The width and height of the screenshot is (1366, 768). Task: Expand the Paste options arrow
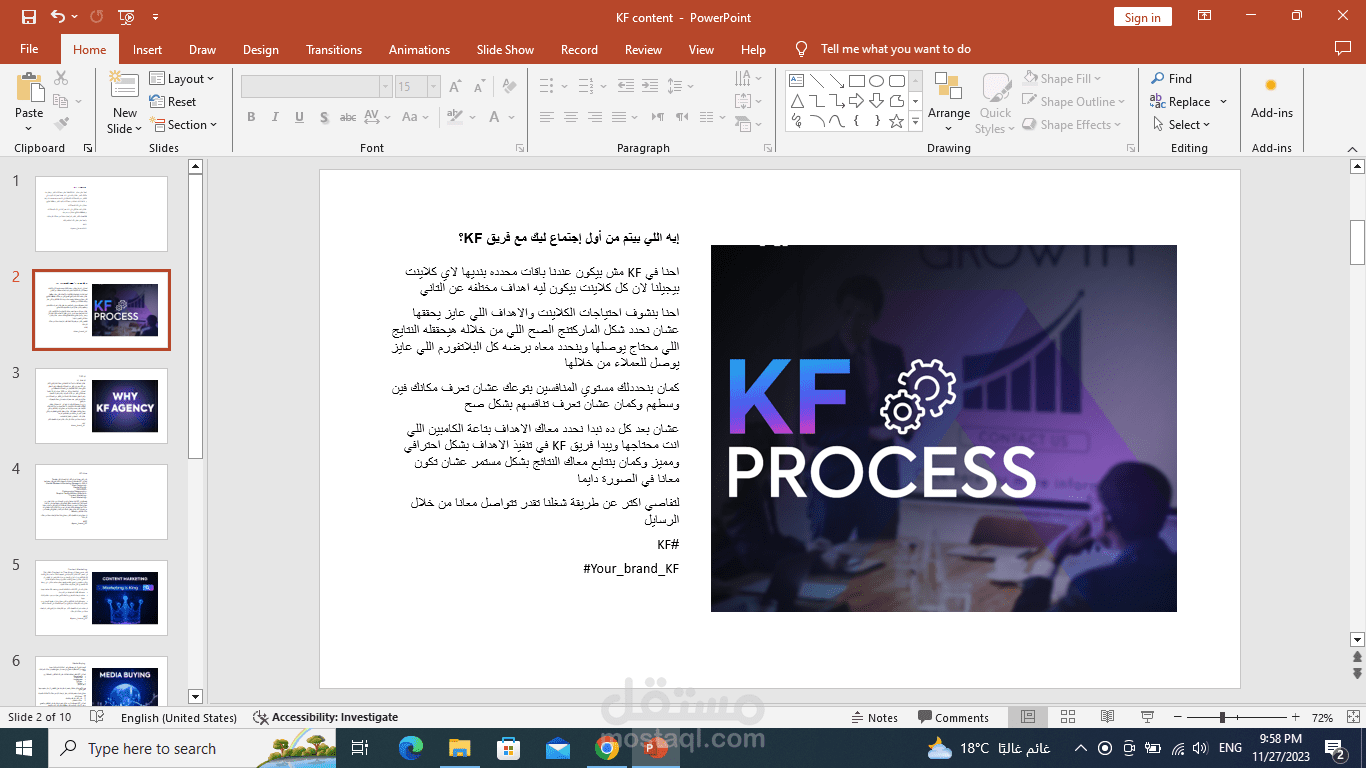coord(29,128)
